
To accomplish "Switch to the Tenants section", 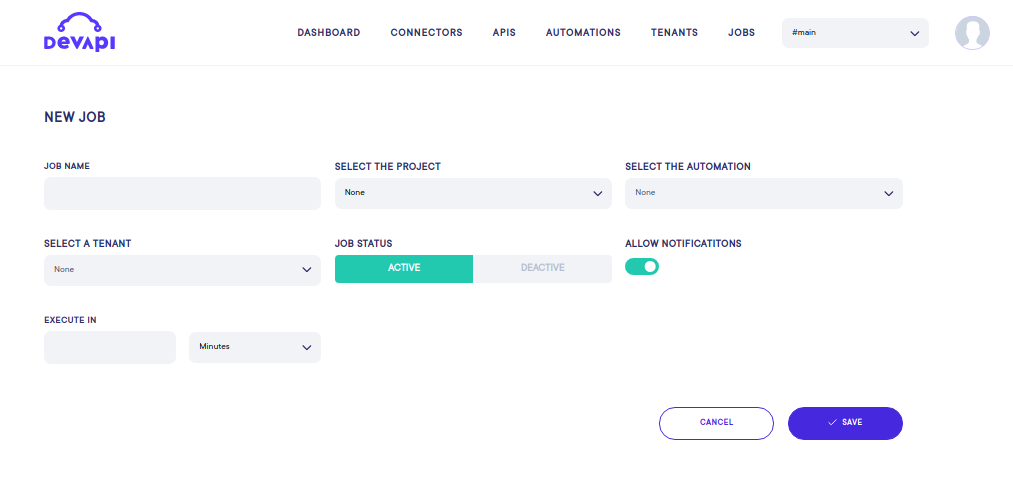I will coord(674,33).
